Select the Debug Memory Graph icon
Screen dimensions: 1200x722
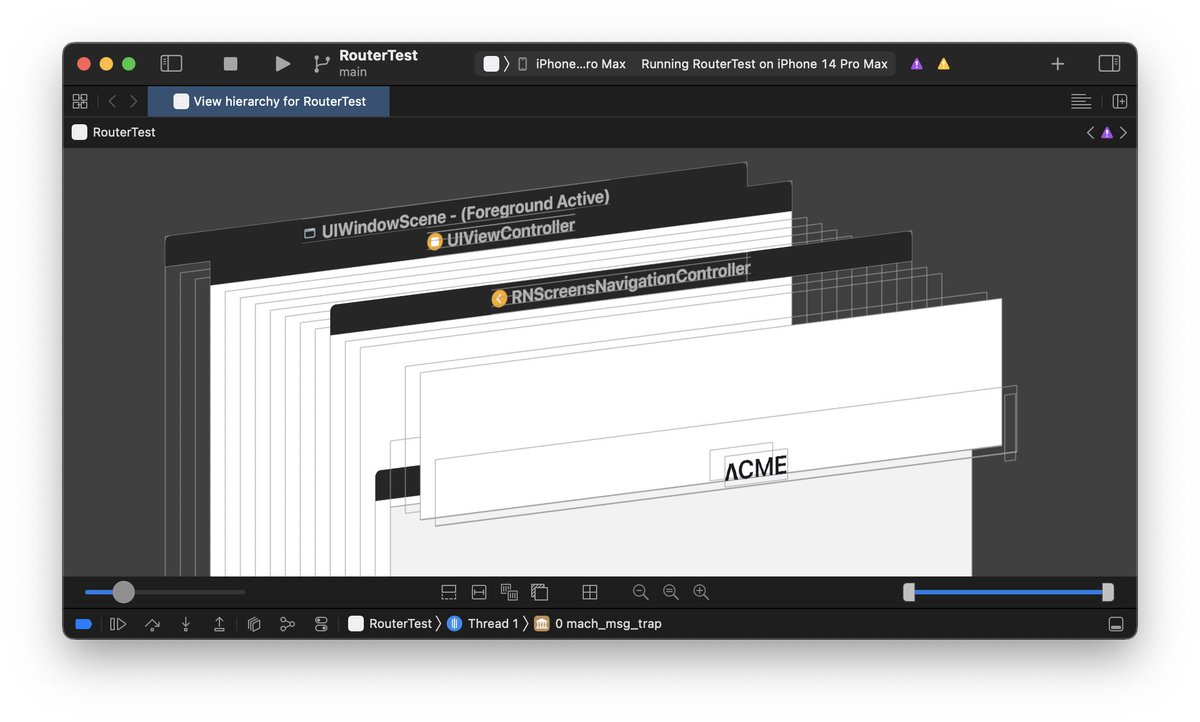click(287, 623)
